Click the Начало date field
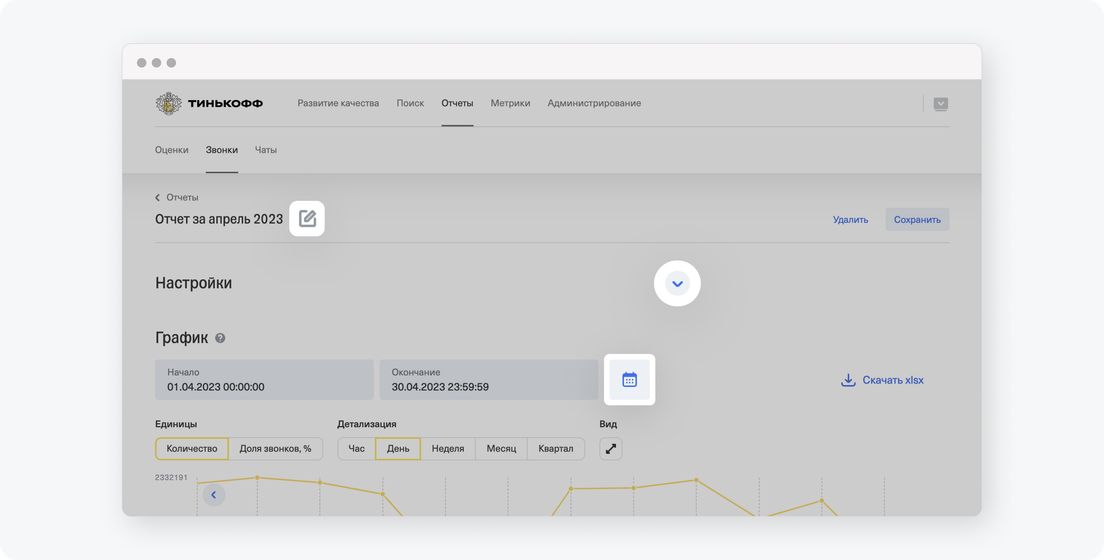 coord(264,380)
